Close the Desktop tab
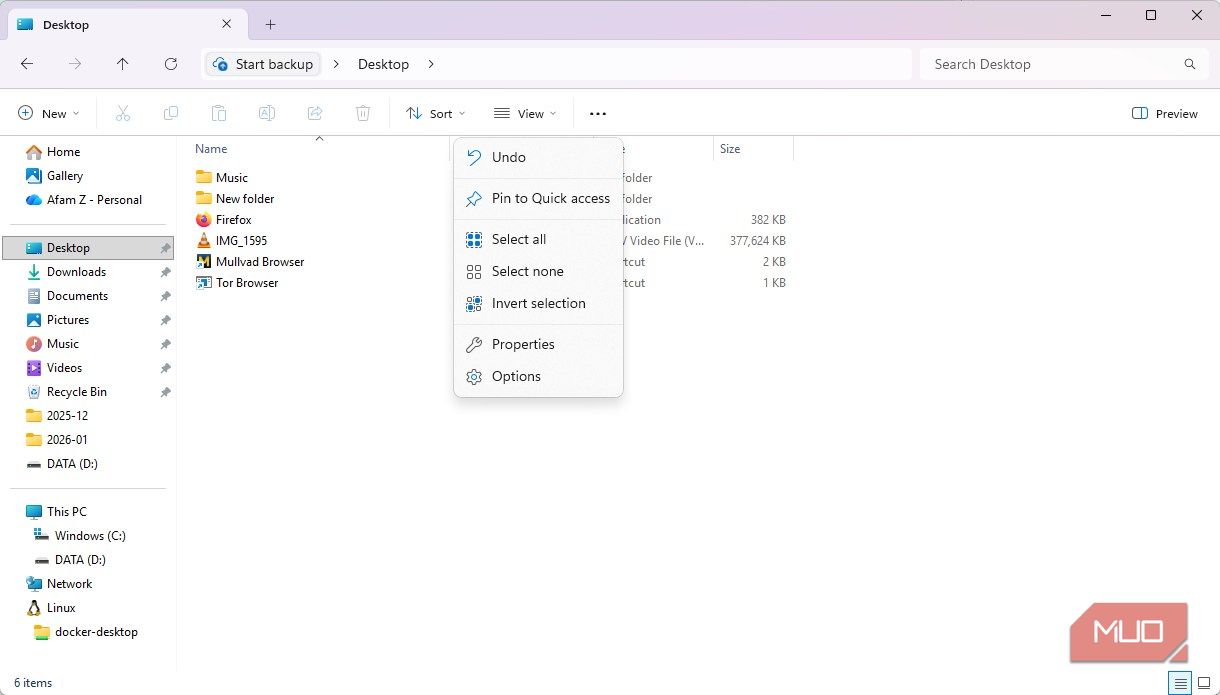 [227, 25]
